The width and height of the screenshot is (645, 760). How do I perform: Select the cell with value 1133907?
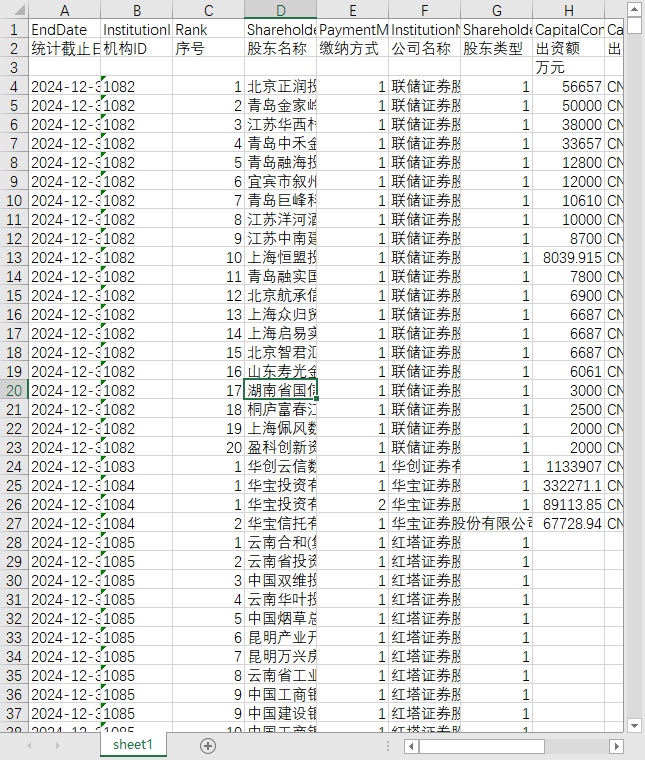[568, 466]
